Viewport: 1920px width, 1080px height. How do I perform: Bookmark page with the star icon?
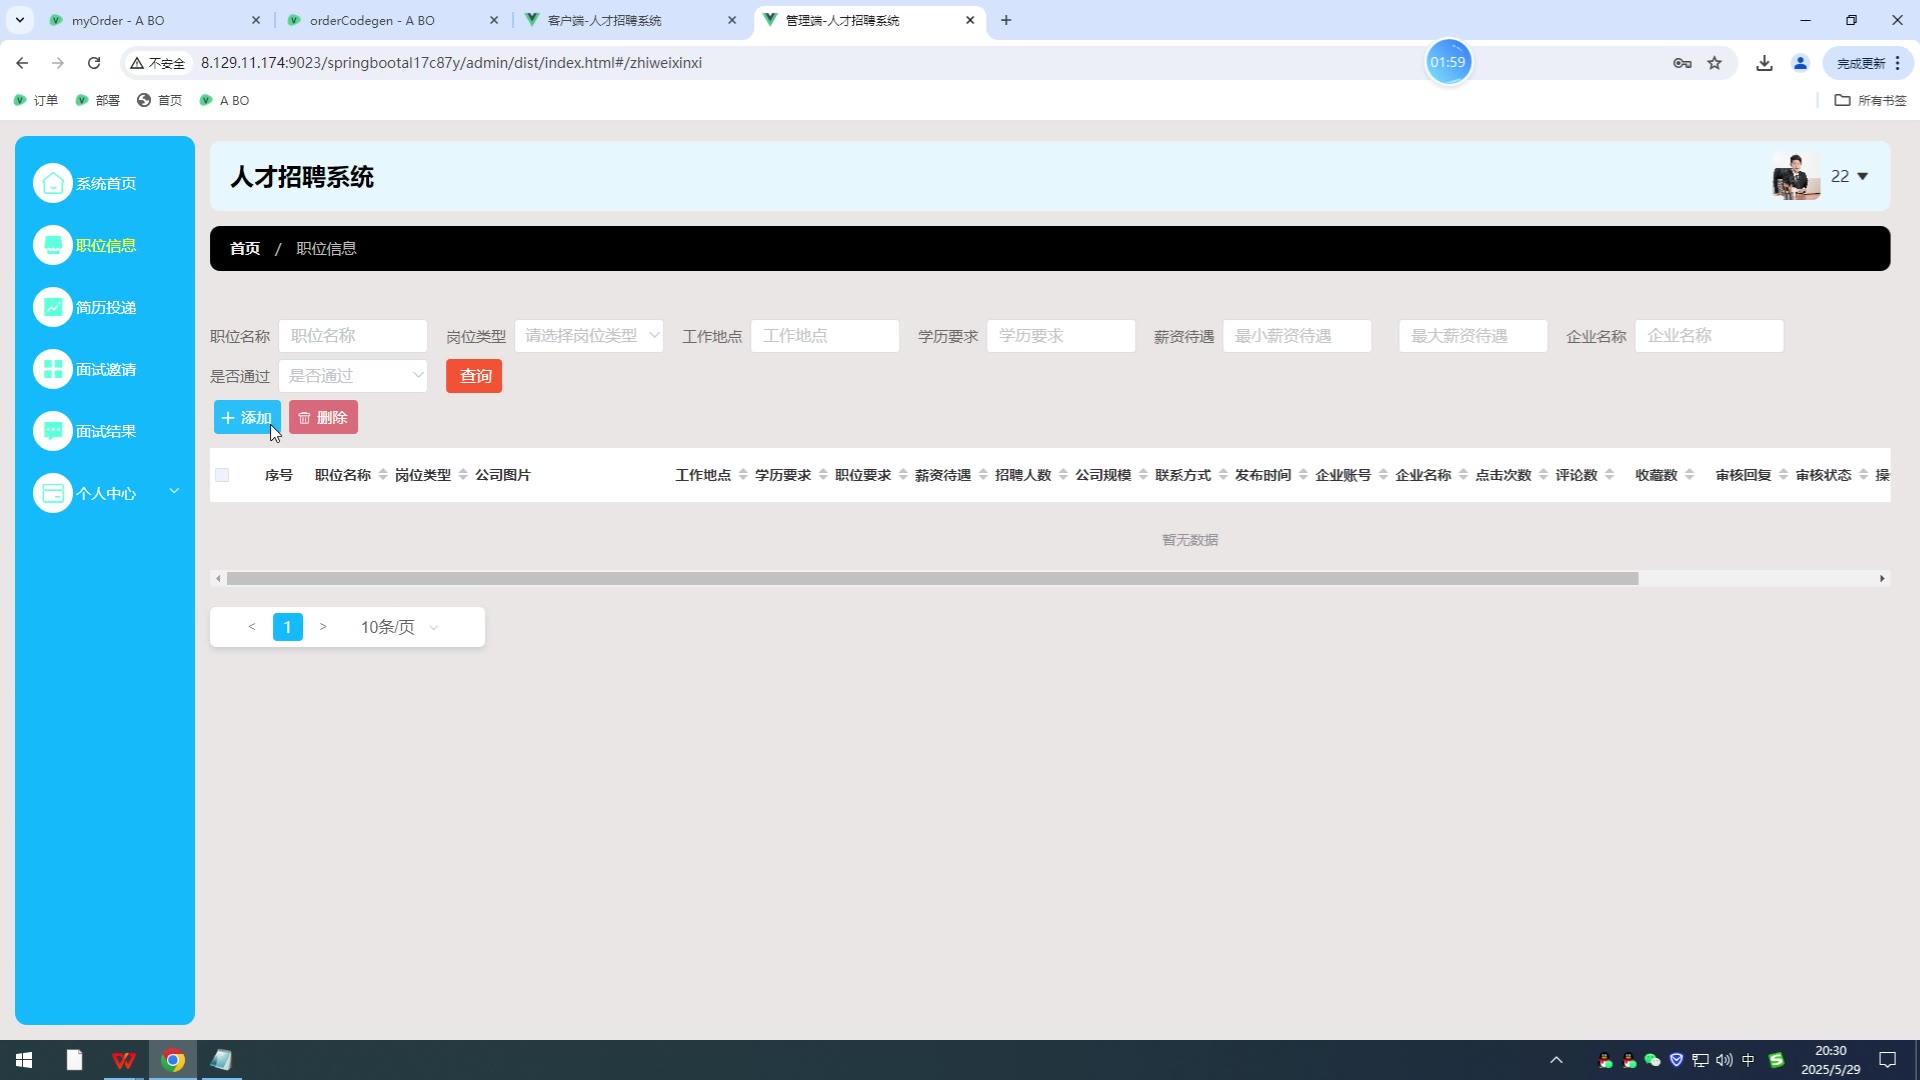point(1714,63)
